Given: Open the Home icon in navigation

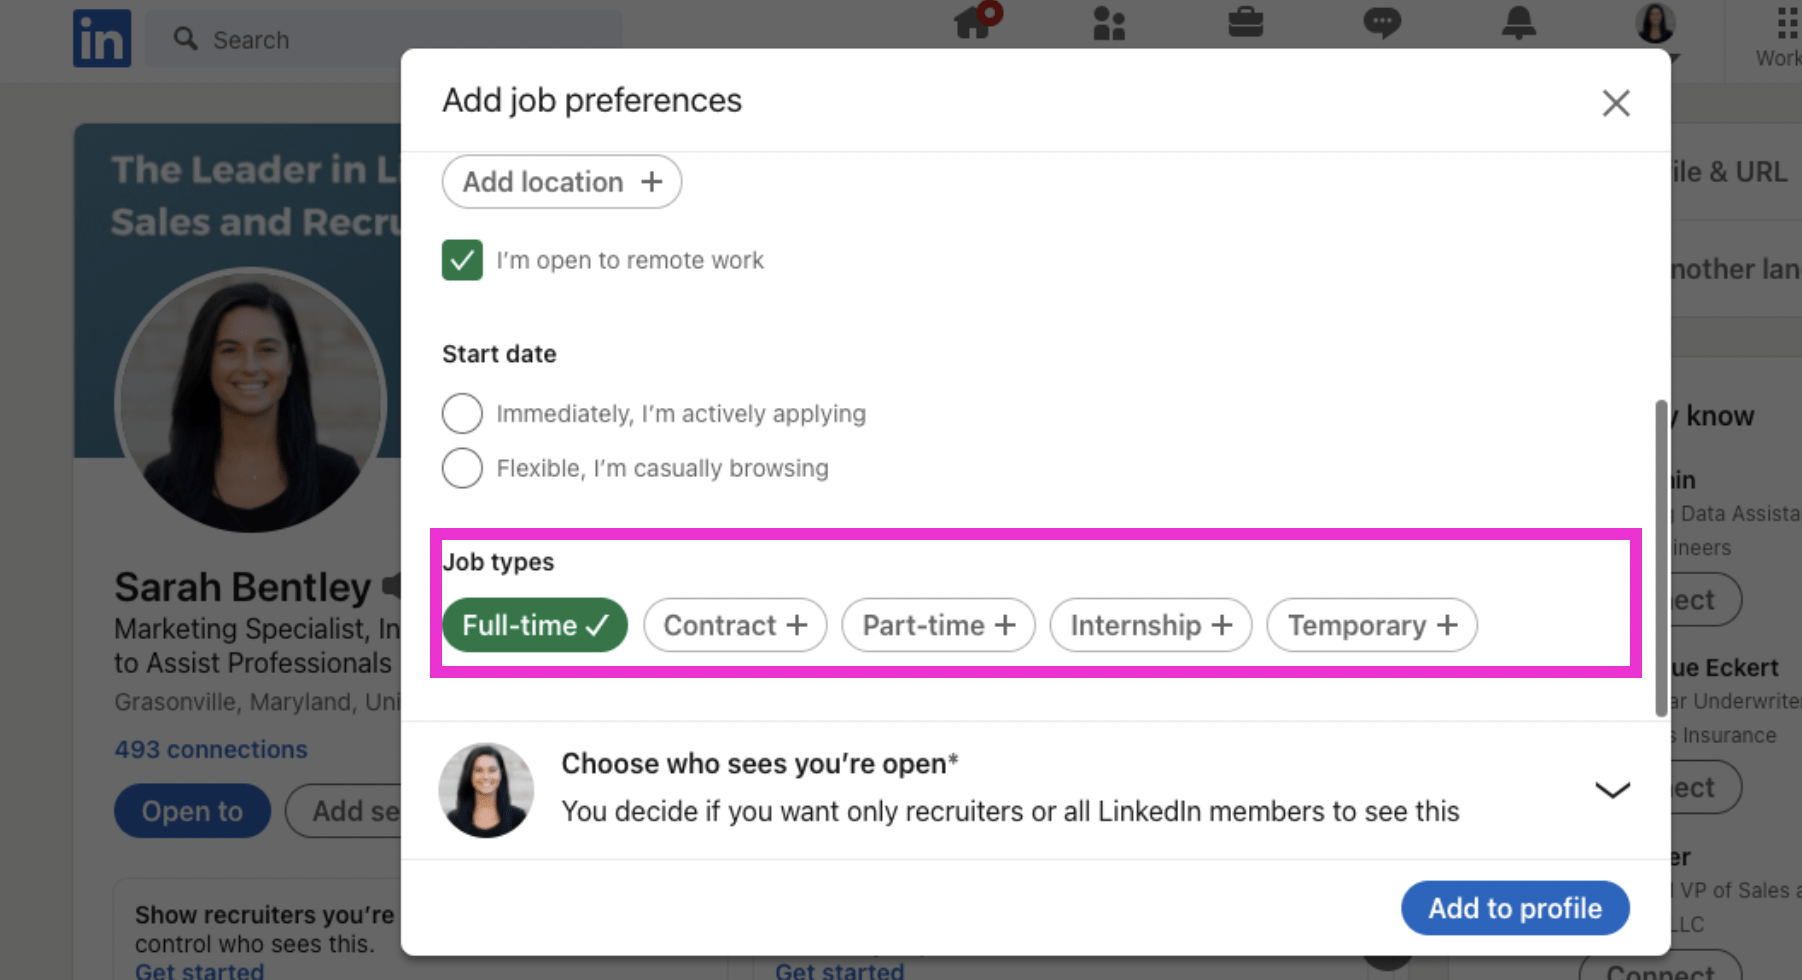Looking at the screenshot, I should [x=975, y=21].
